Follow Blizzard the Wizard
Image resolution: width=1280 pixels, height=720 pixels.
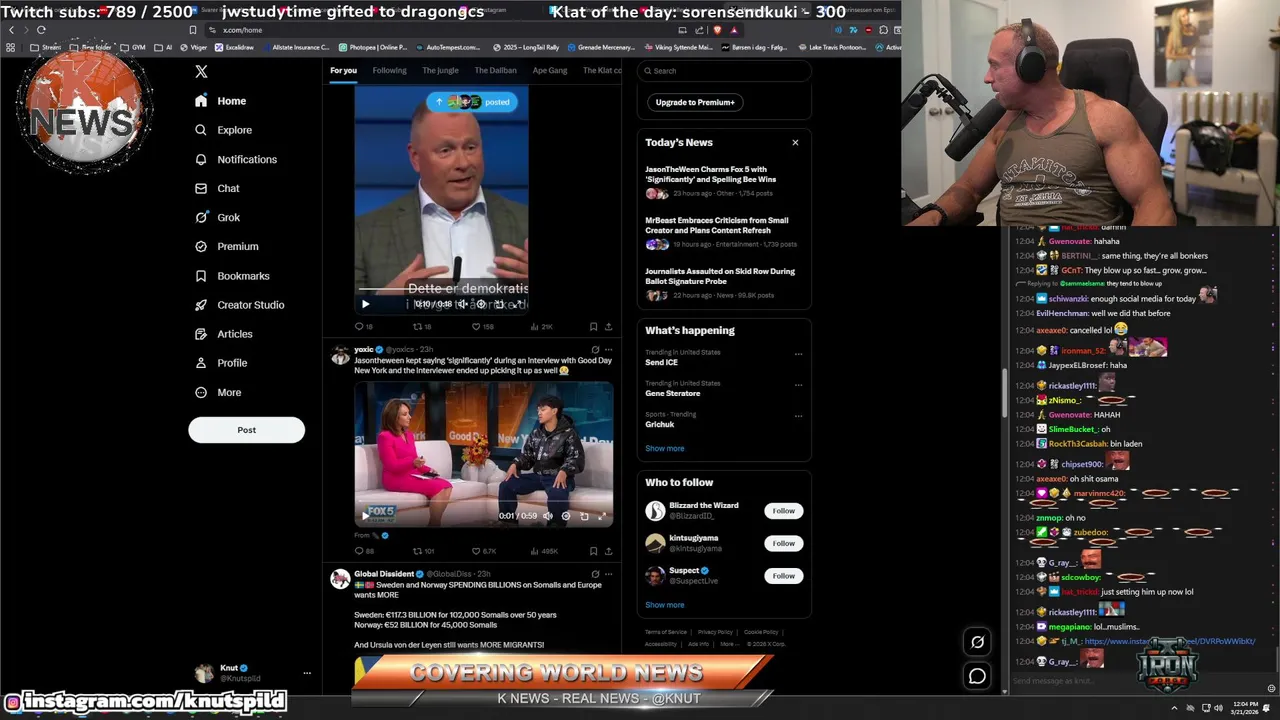(x=783, y=511)
